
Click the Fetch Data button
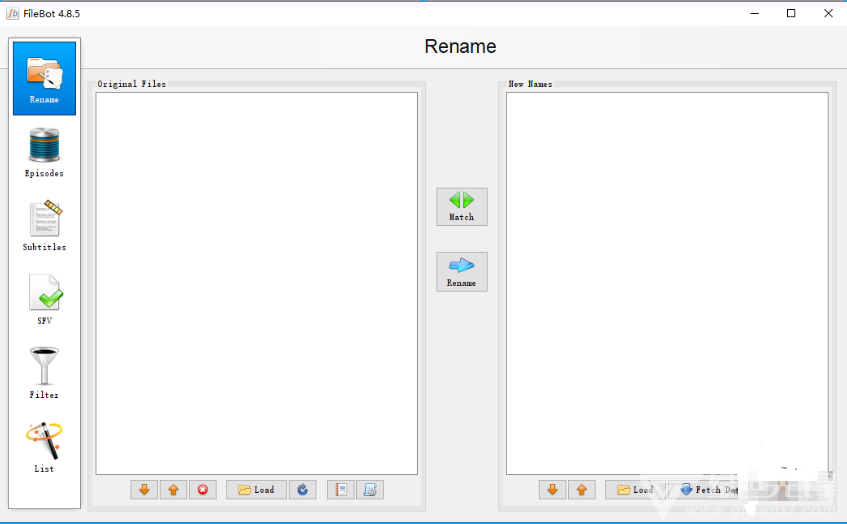(709, 490)
